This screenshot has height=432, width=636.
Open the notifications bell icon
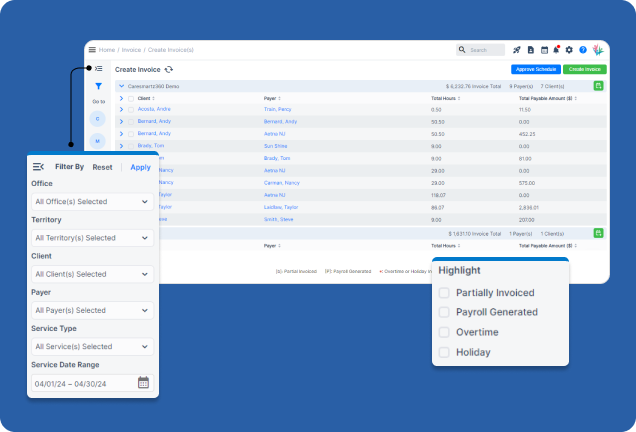[x=556, y=49]
